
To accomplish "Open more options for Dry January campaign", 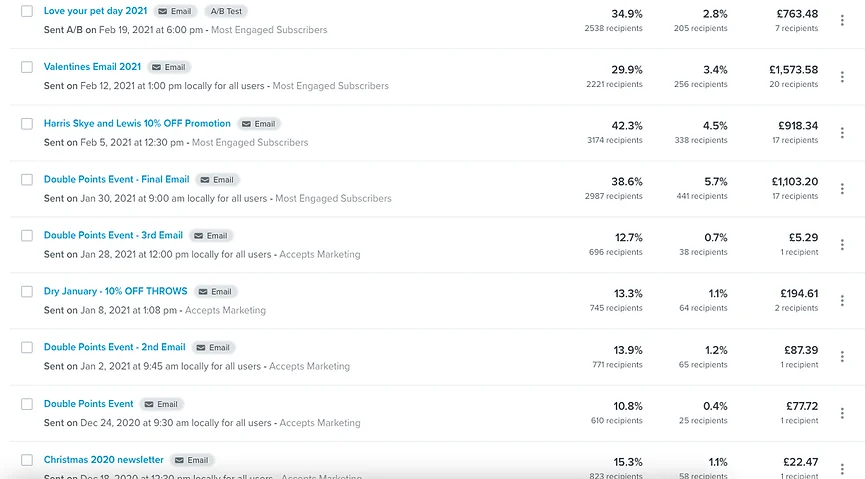I will pyautogui.click(x=845, y=302).
